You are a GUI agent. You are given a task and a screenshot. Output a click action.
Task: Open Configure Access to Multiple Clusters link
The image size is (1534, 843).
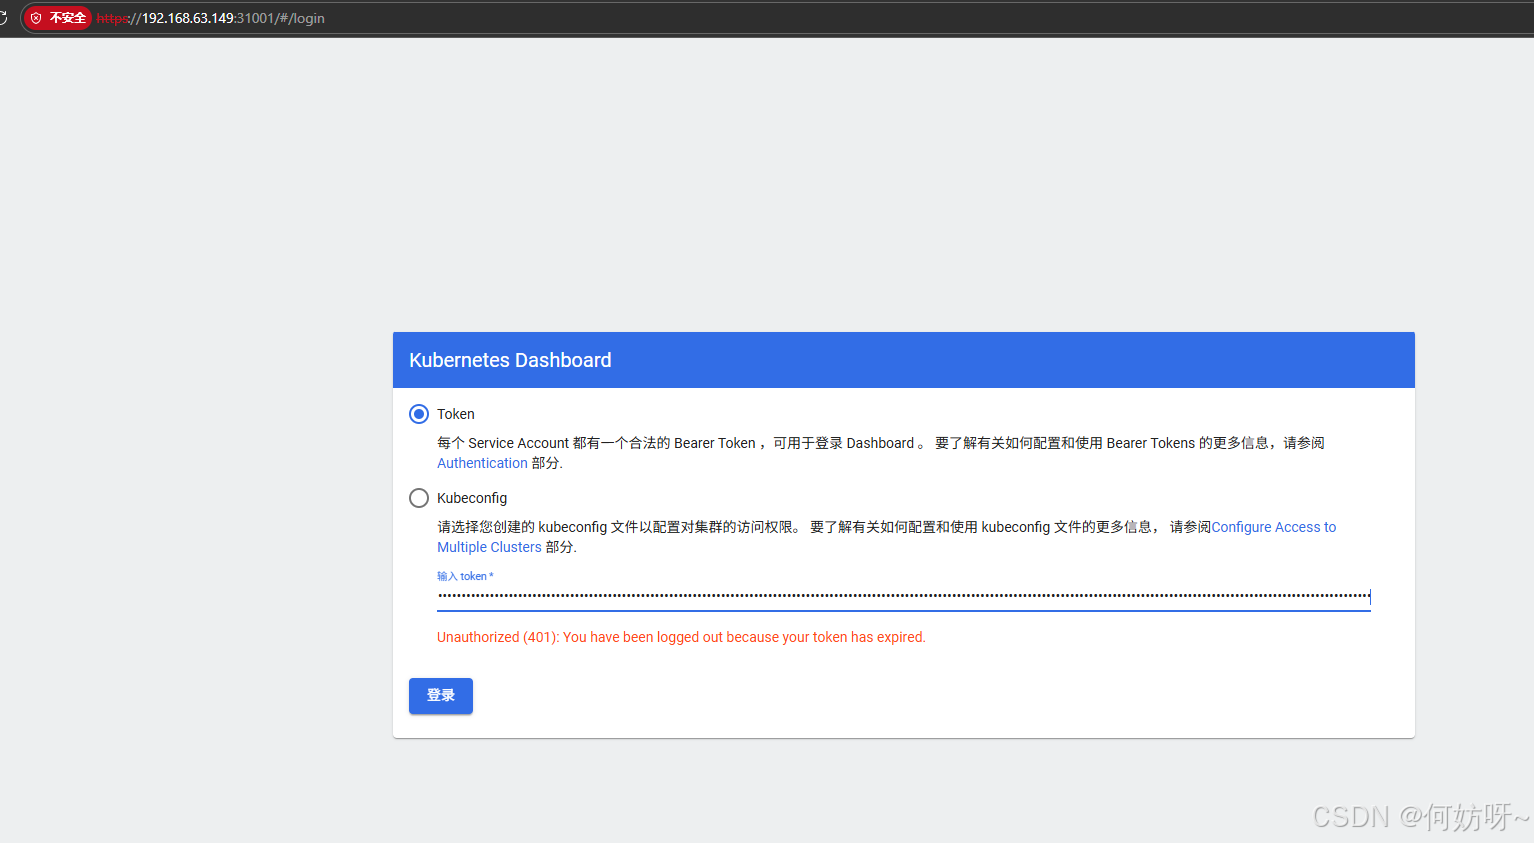[x=1273, y=527]
